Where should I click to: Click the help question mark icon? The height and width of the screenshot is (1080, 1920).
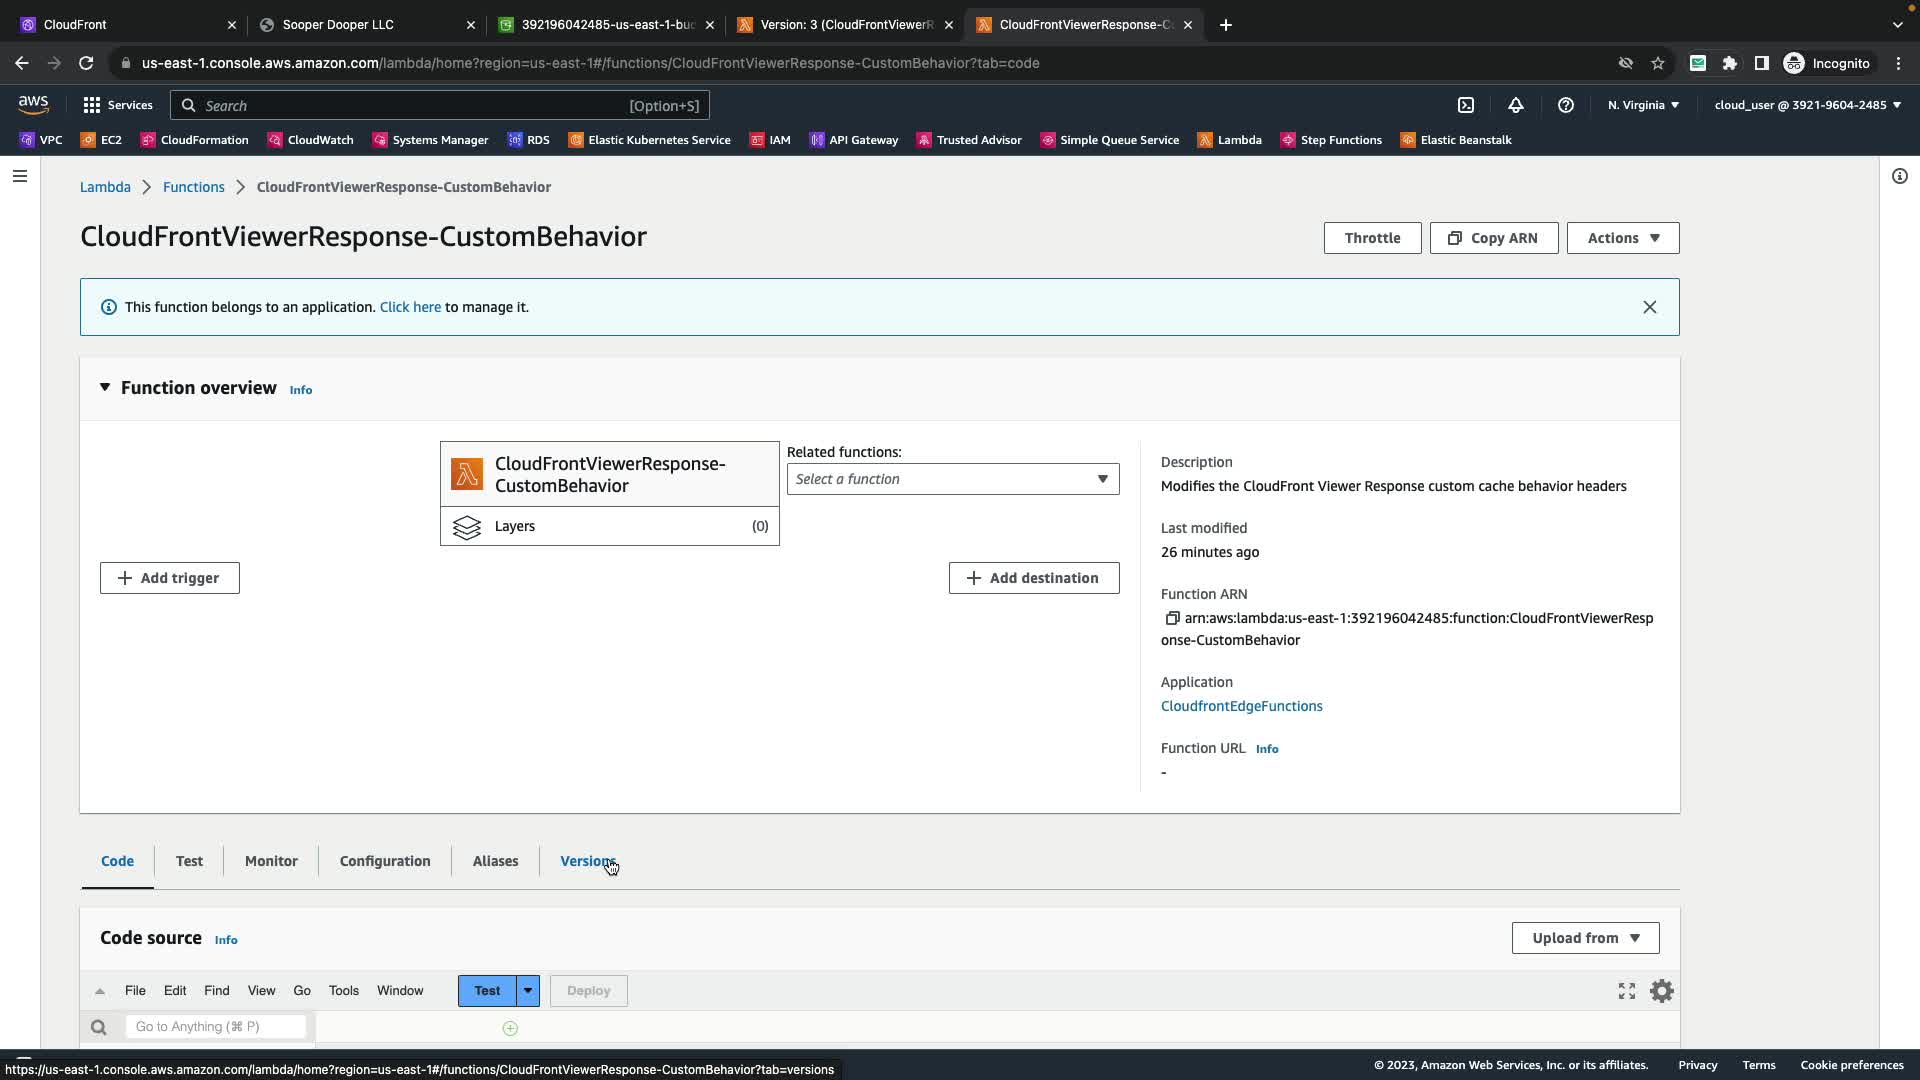pyautogui.click(x=1566, y=105)
